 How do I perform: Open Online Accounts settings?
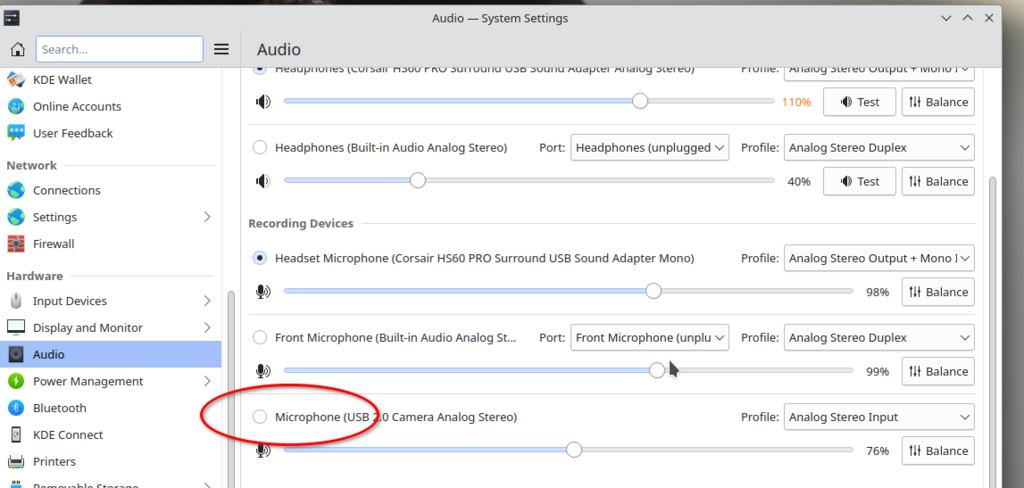pyautogui.click(x=110, y=106)
